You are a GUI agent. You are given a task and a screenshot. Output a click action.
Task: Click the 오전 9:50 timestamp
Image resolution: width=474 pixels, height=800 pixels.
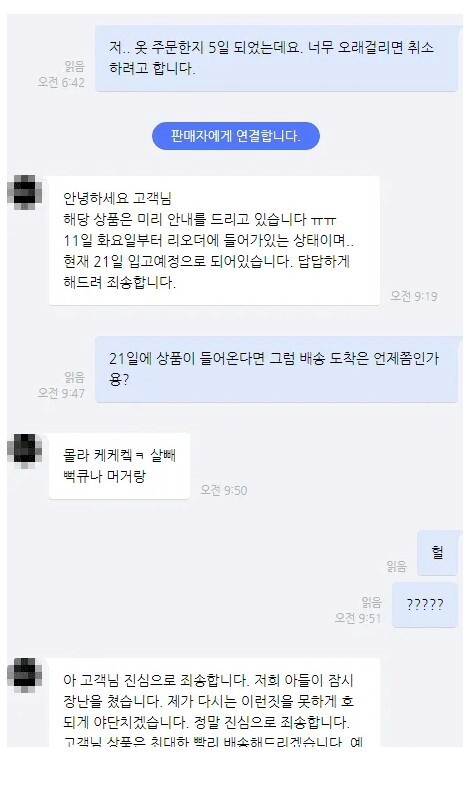(223, 490)
